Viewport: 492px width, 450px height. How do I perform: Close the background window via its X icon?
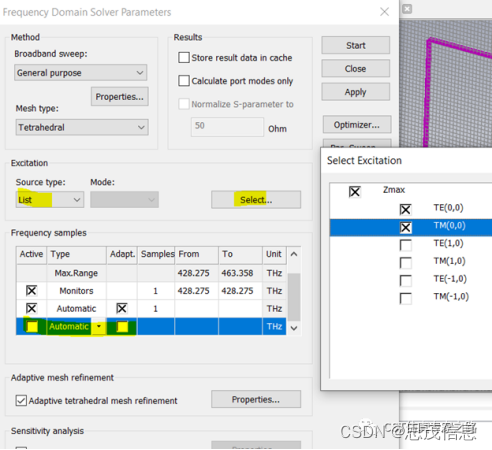click(407, 9)
